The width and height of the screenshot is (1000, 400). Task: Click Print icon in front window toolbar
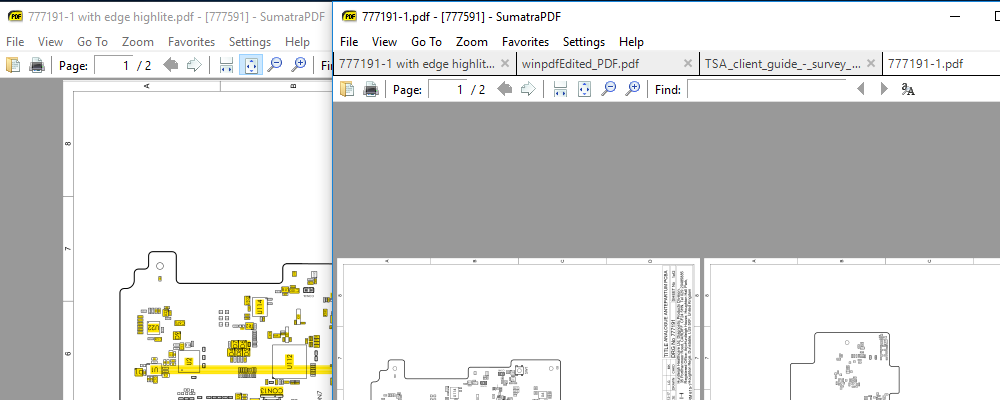tap(371, 89)
